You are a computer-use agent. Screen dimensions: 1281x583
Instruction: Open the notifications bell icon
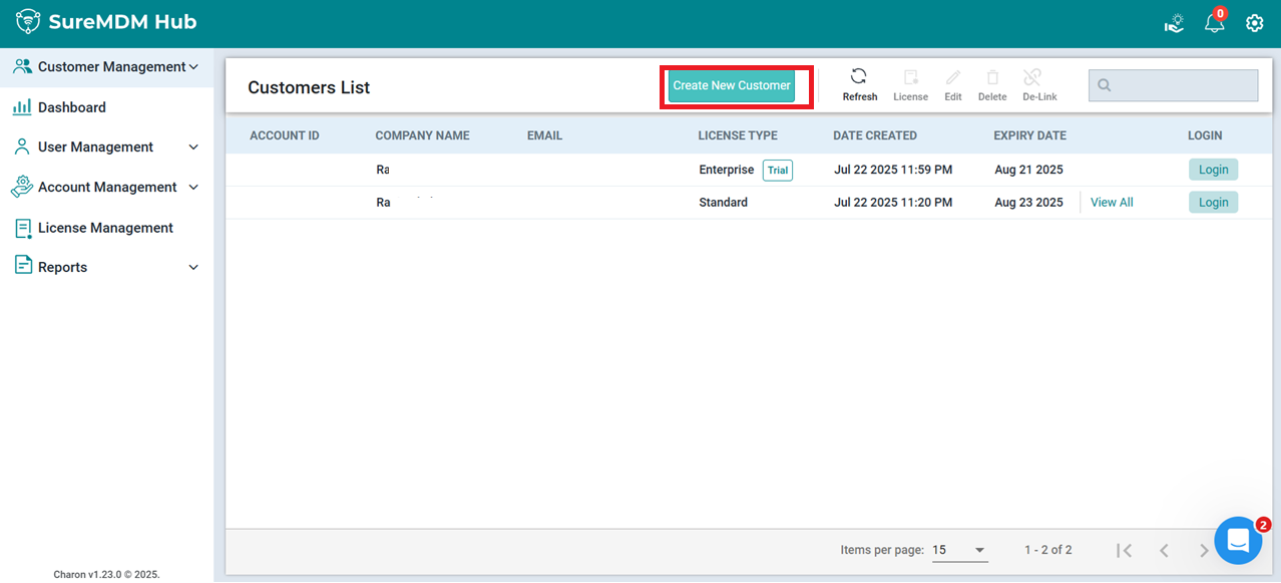(1214, 23)
